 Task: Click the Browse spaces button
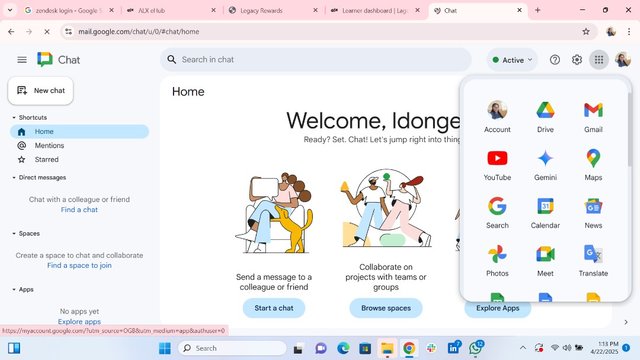386,308
